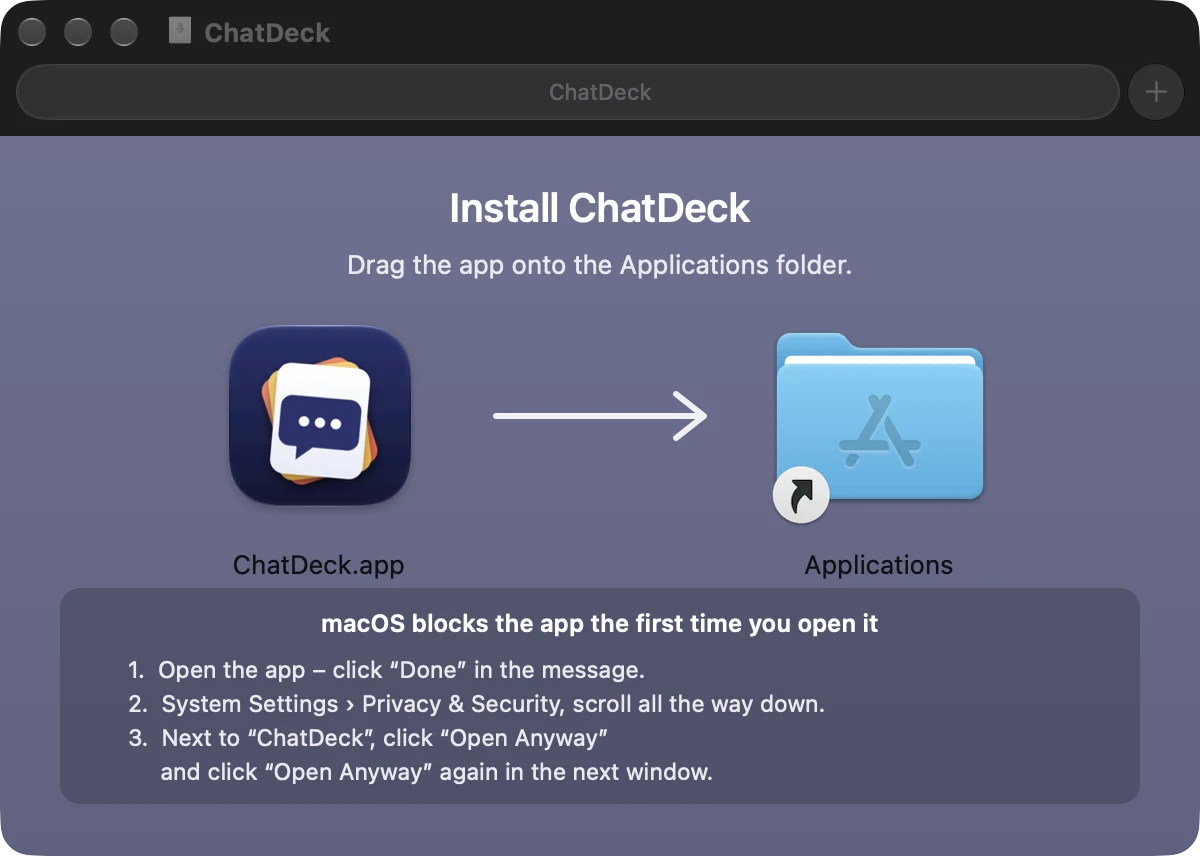Click step 3 'Next to ChatDeck' instruction

click(x=369, y=738)
